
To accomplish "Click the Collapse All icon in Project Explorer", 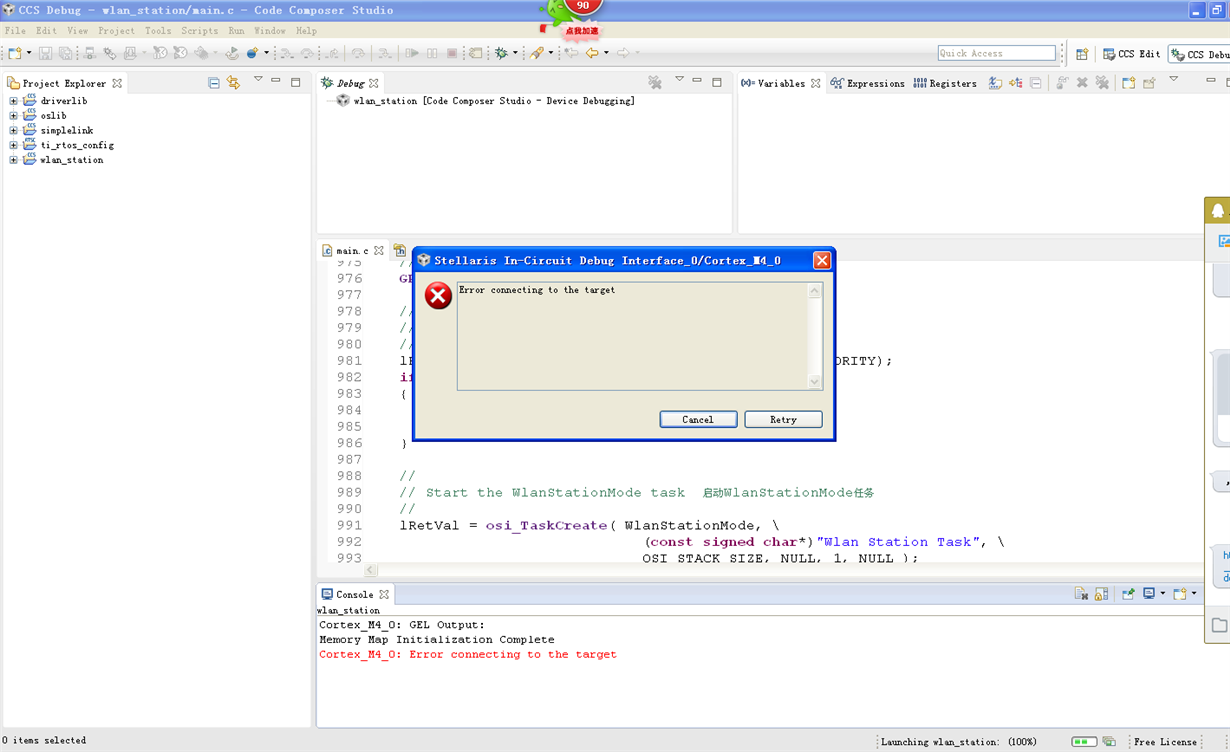I will pos(214,83).
